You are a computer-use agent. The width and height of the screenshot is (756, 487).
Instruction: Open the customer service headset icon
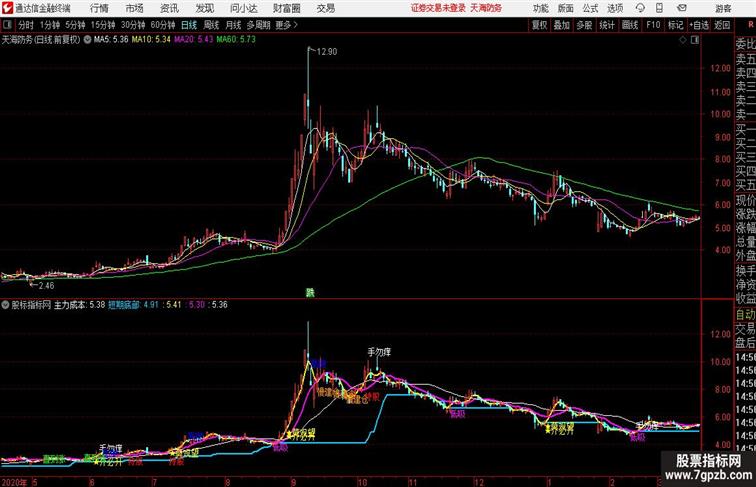tap(640, 8)
